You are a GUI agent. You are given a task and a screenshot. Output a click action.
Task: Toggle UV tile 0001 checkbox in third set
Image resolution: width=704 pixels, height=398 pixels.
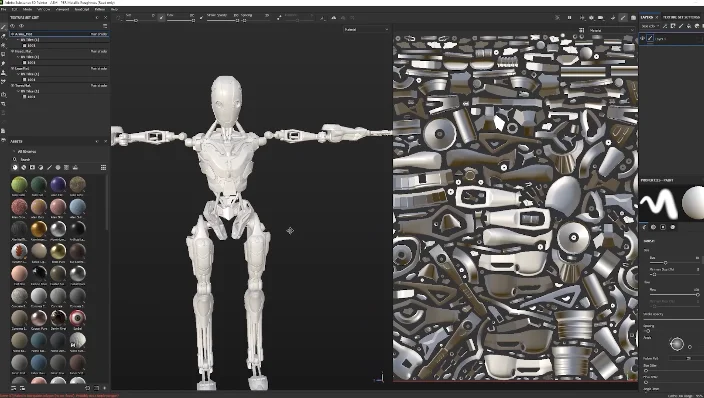(25, 80)
